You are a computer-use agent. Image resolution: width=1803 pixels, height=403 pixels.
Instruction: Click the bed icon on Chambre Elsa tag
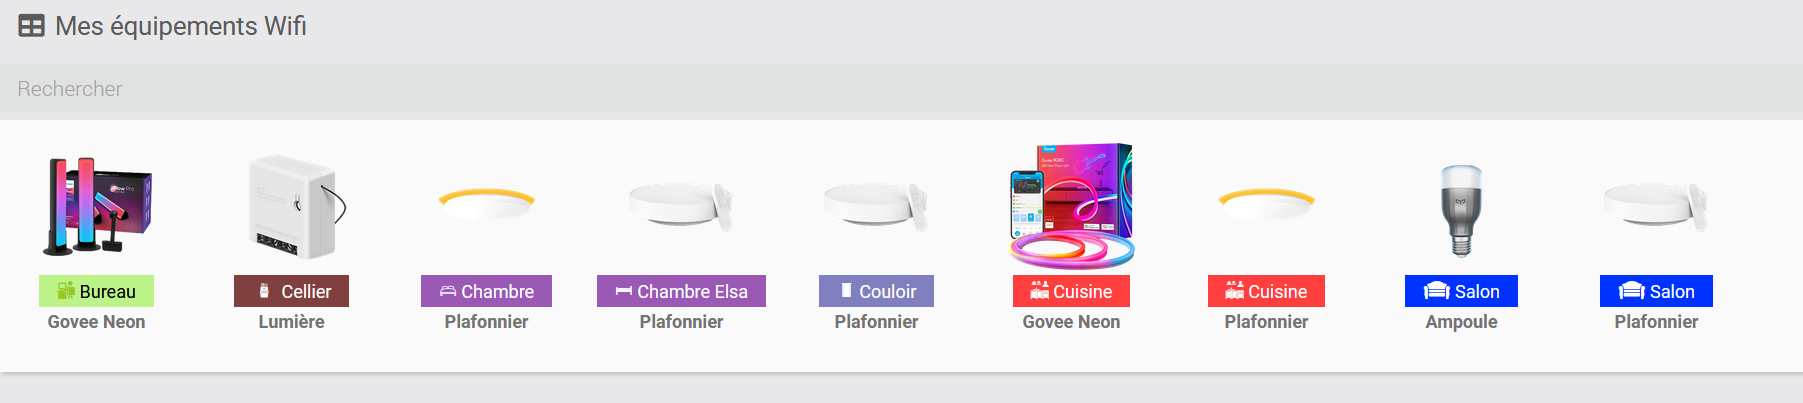623,291
